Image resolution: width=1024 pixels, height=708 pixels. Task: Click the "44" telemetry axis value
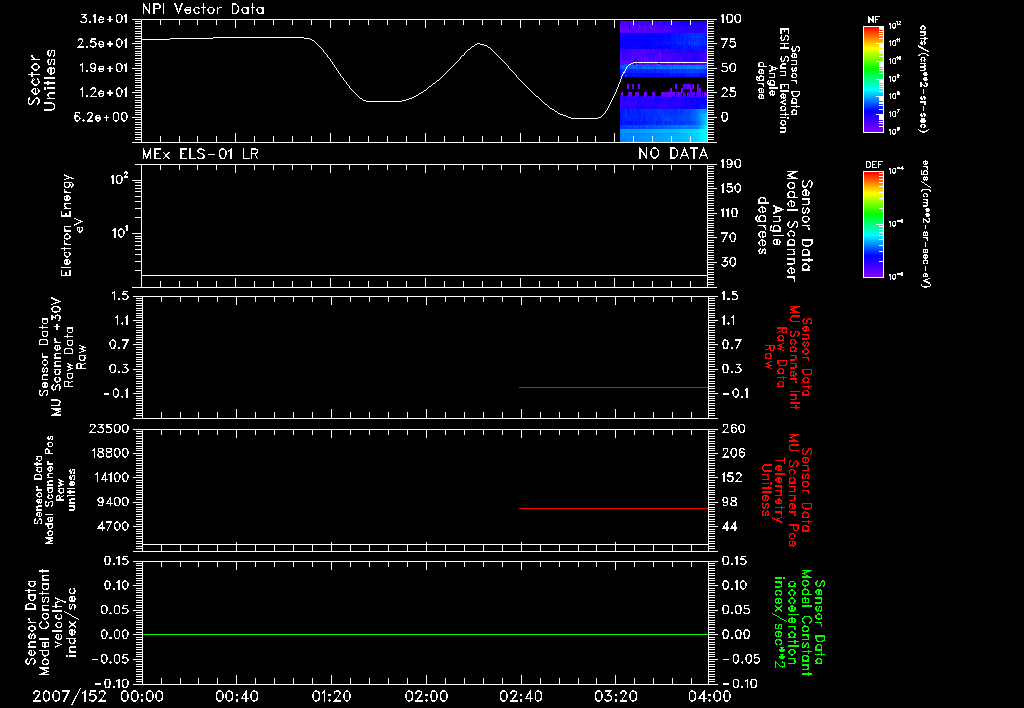[x=729, y=526]
